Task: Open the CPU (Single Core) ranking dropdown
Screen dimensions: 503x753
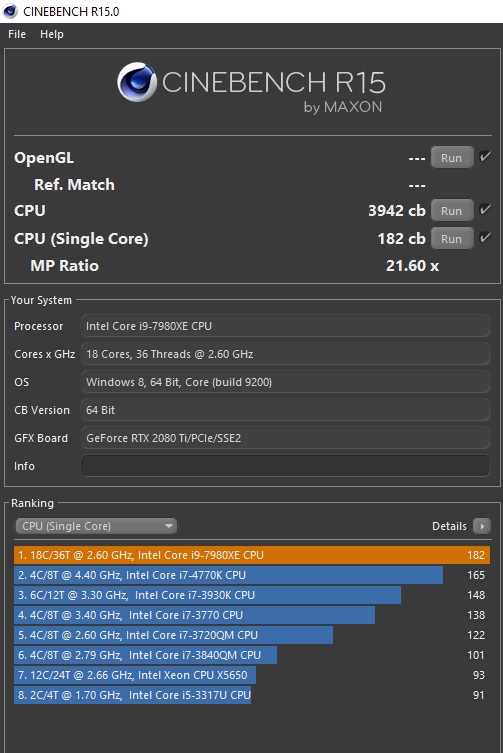Action: pyautogui.click(x=96, y=526)
